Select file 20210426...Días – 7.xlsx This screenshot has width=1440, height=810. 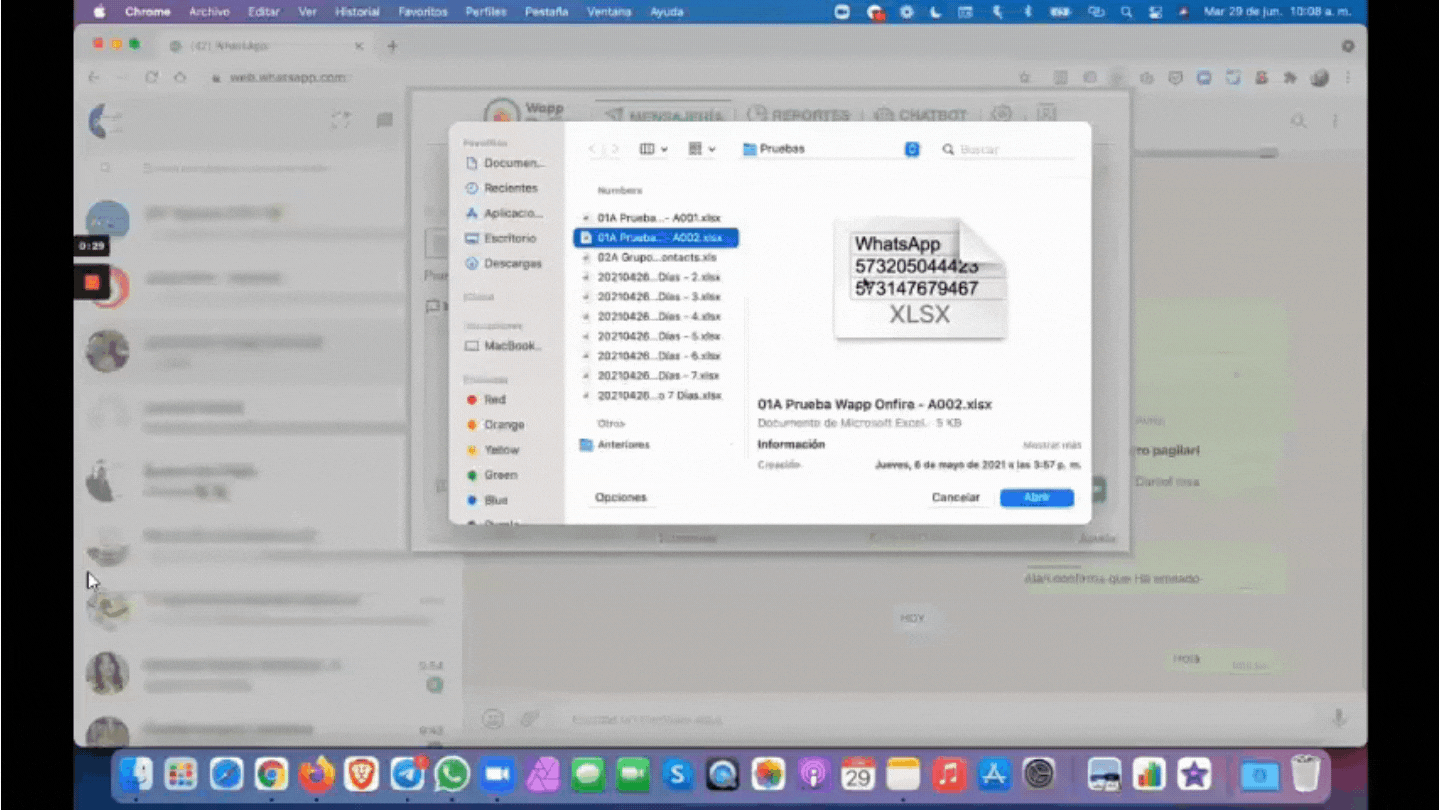656,376
